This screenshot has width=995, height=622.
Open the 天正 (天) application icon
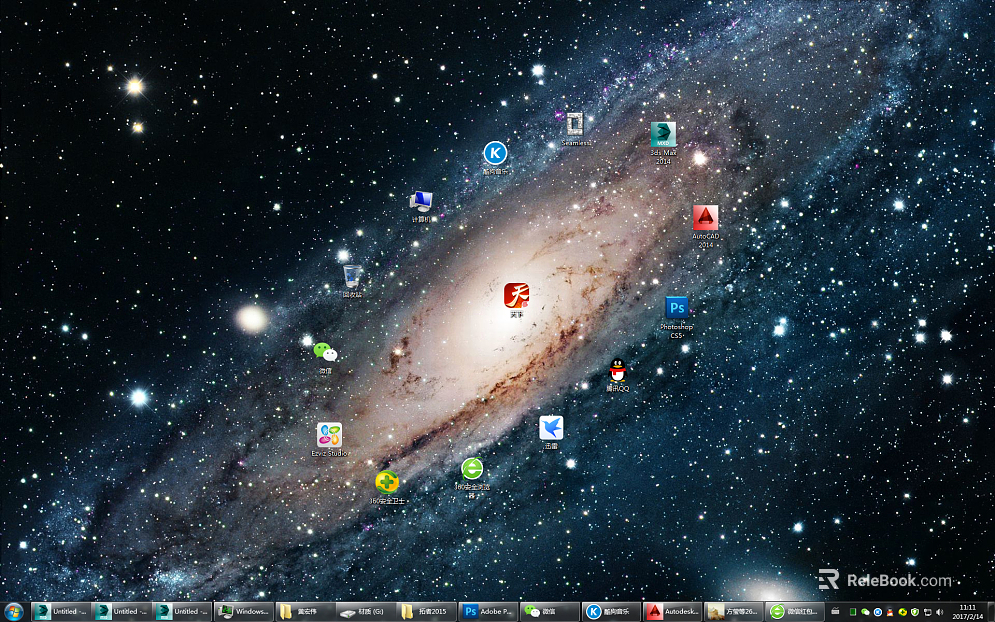516,294
